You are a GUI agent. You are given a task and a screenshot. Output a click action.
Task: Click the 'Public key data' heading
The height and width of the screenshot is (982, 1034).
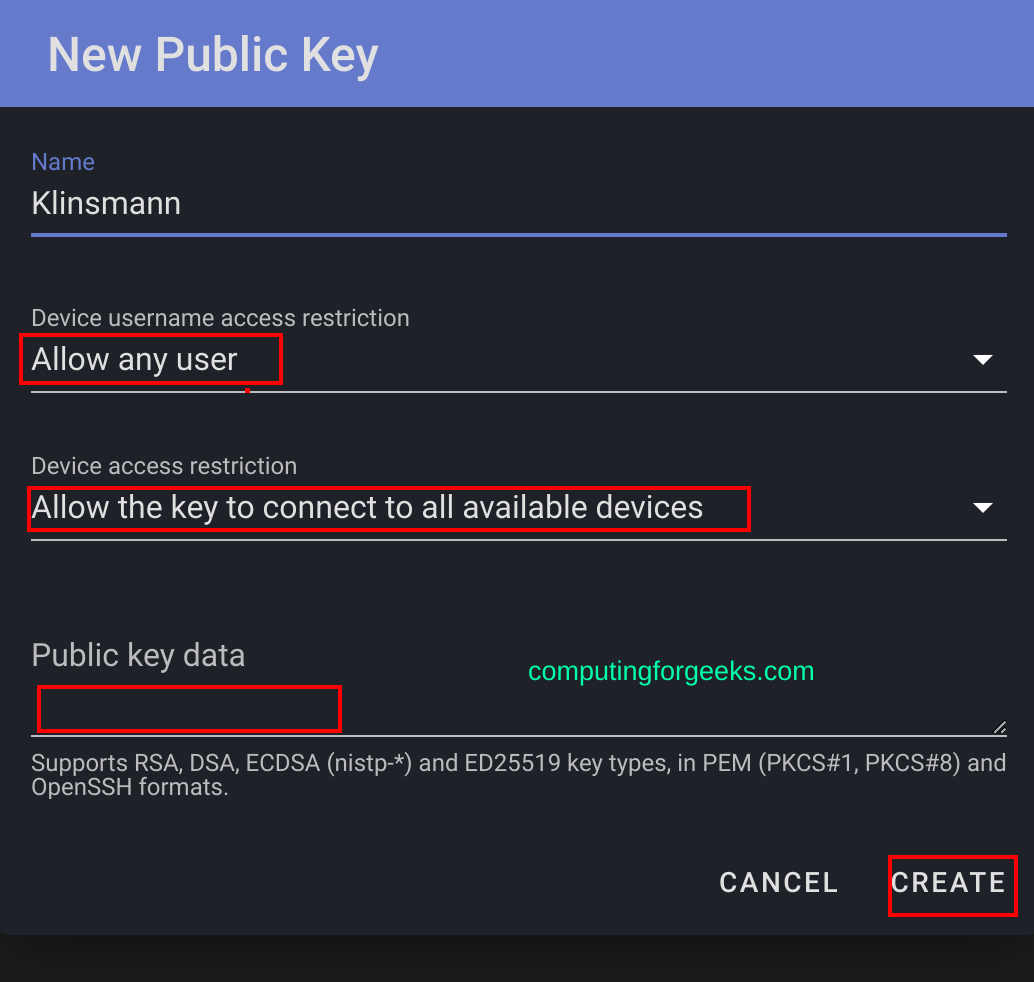[138, 655]
